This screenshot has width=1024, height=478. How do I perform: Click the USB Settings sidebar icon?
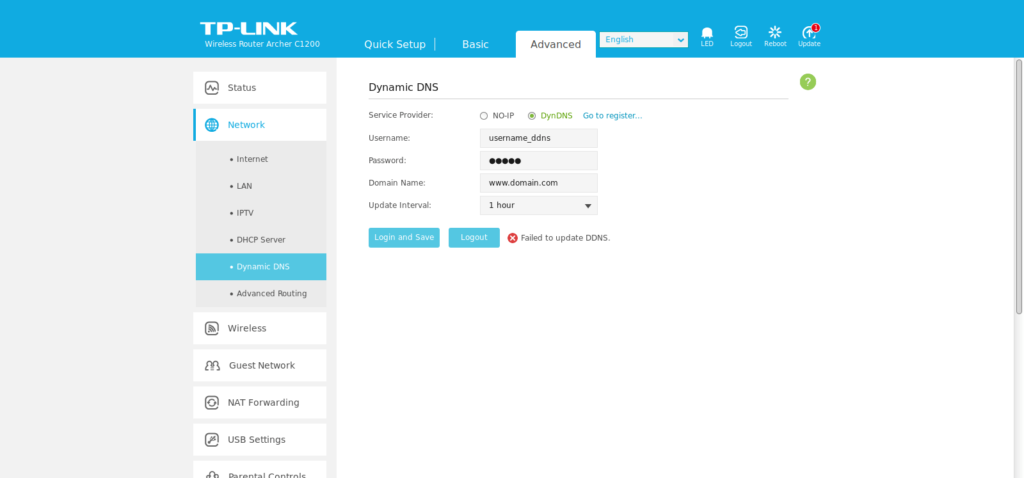[x=212, y=439]
